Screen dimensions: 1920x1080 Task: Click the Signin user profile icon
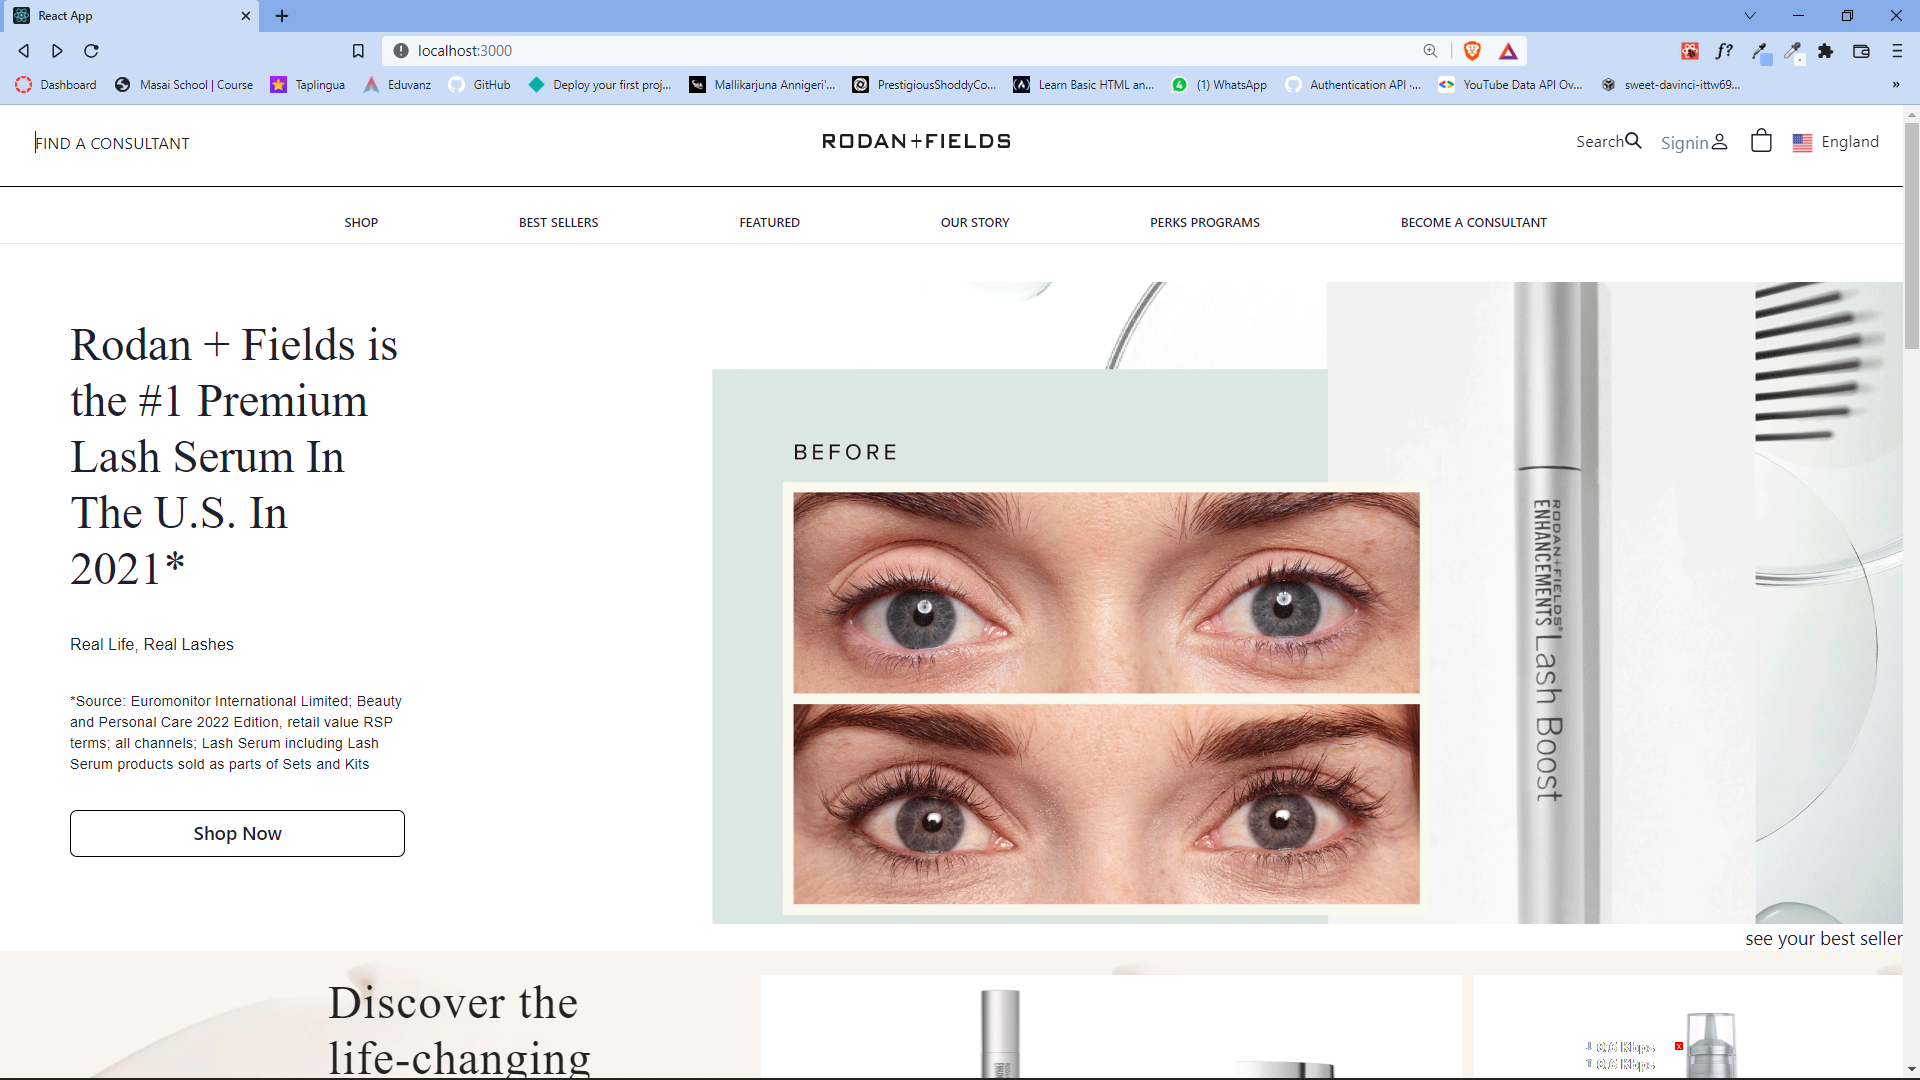1719,142
